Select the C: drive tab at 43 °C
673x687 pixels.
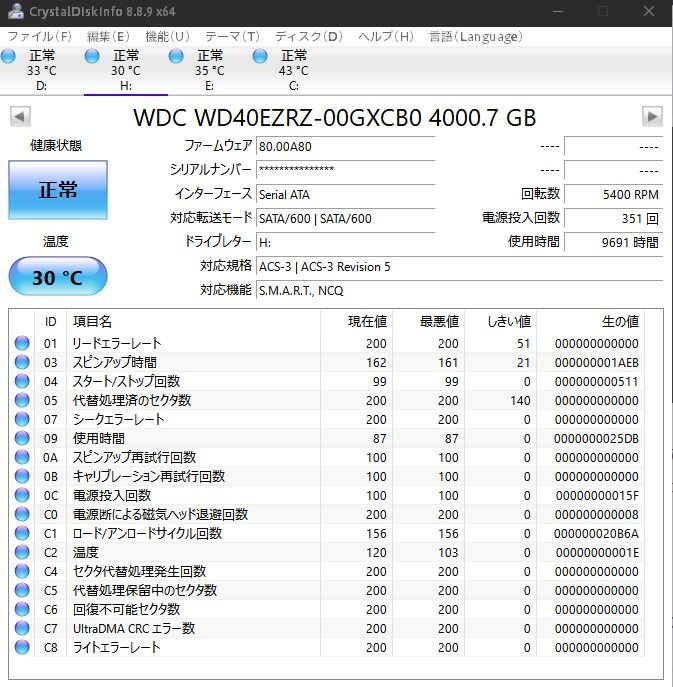(x=294, y=70)
